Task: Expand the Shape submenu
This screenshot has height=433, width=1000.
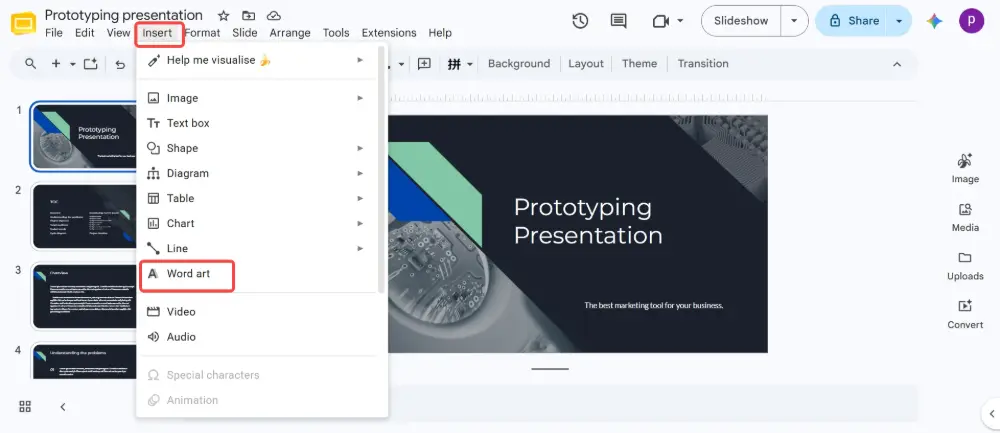Action: [360, 148]
